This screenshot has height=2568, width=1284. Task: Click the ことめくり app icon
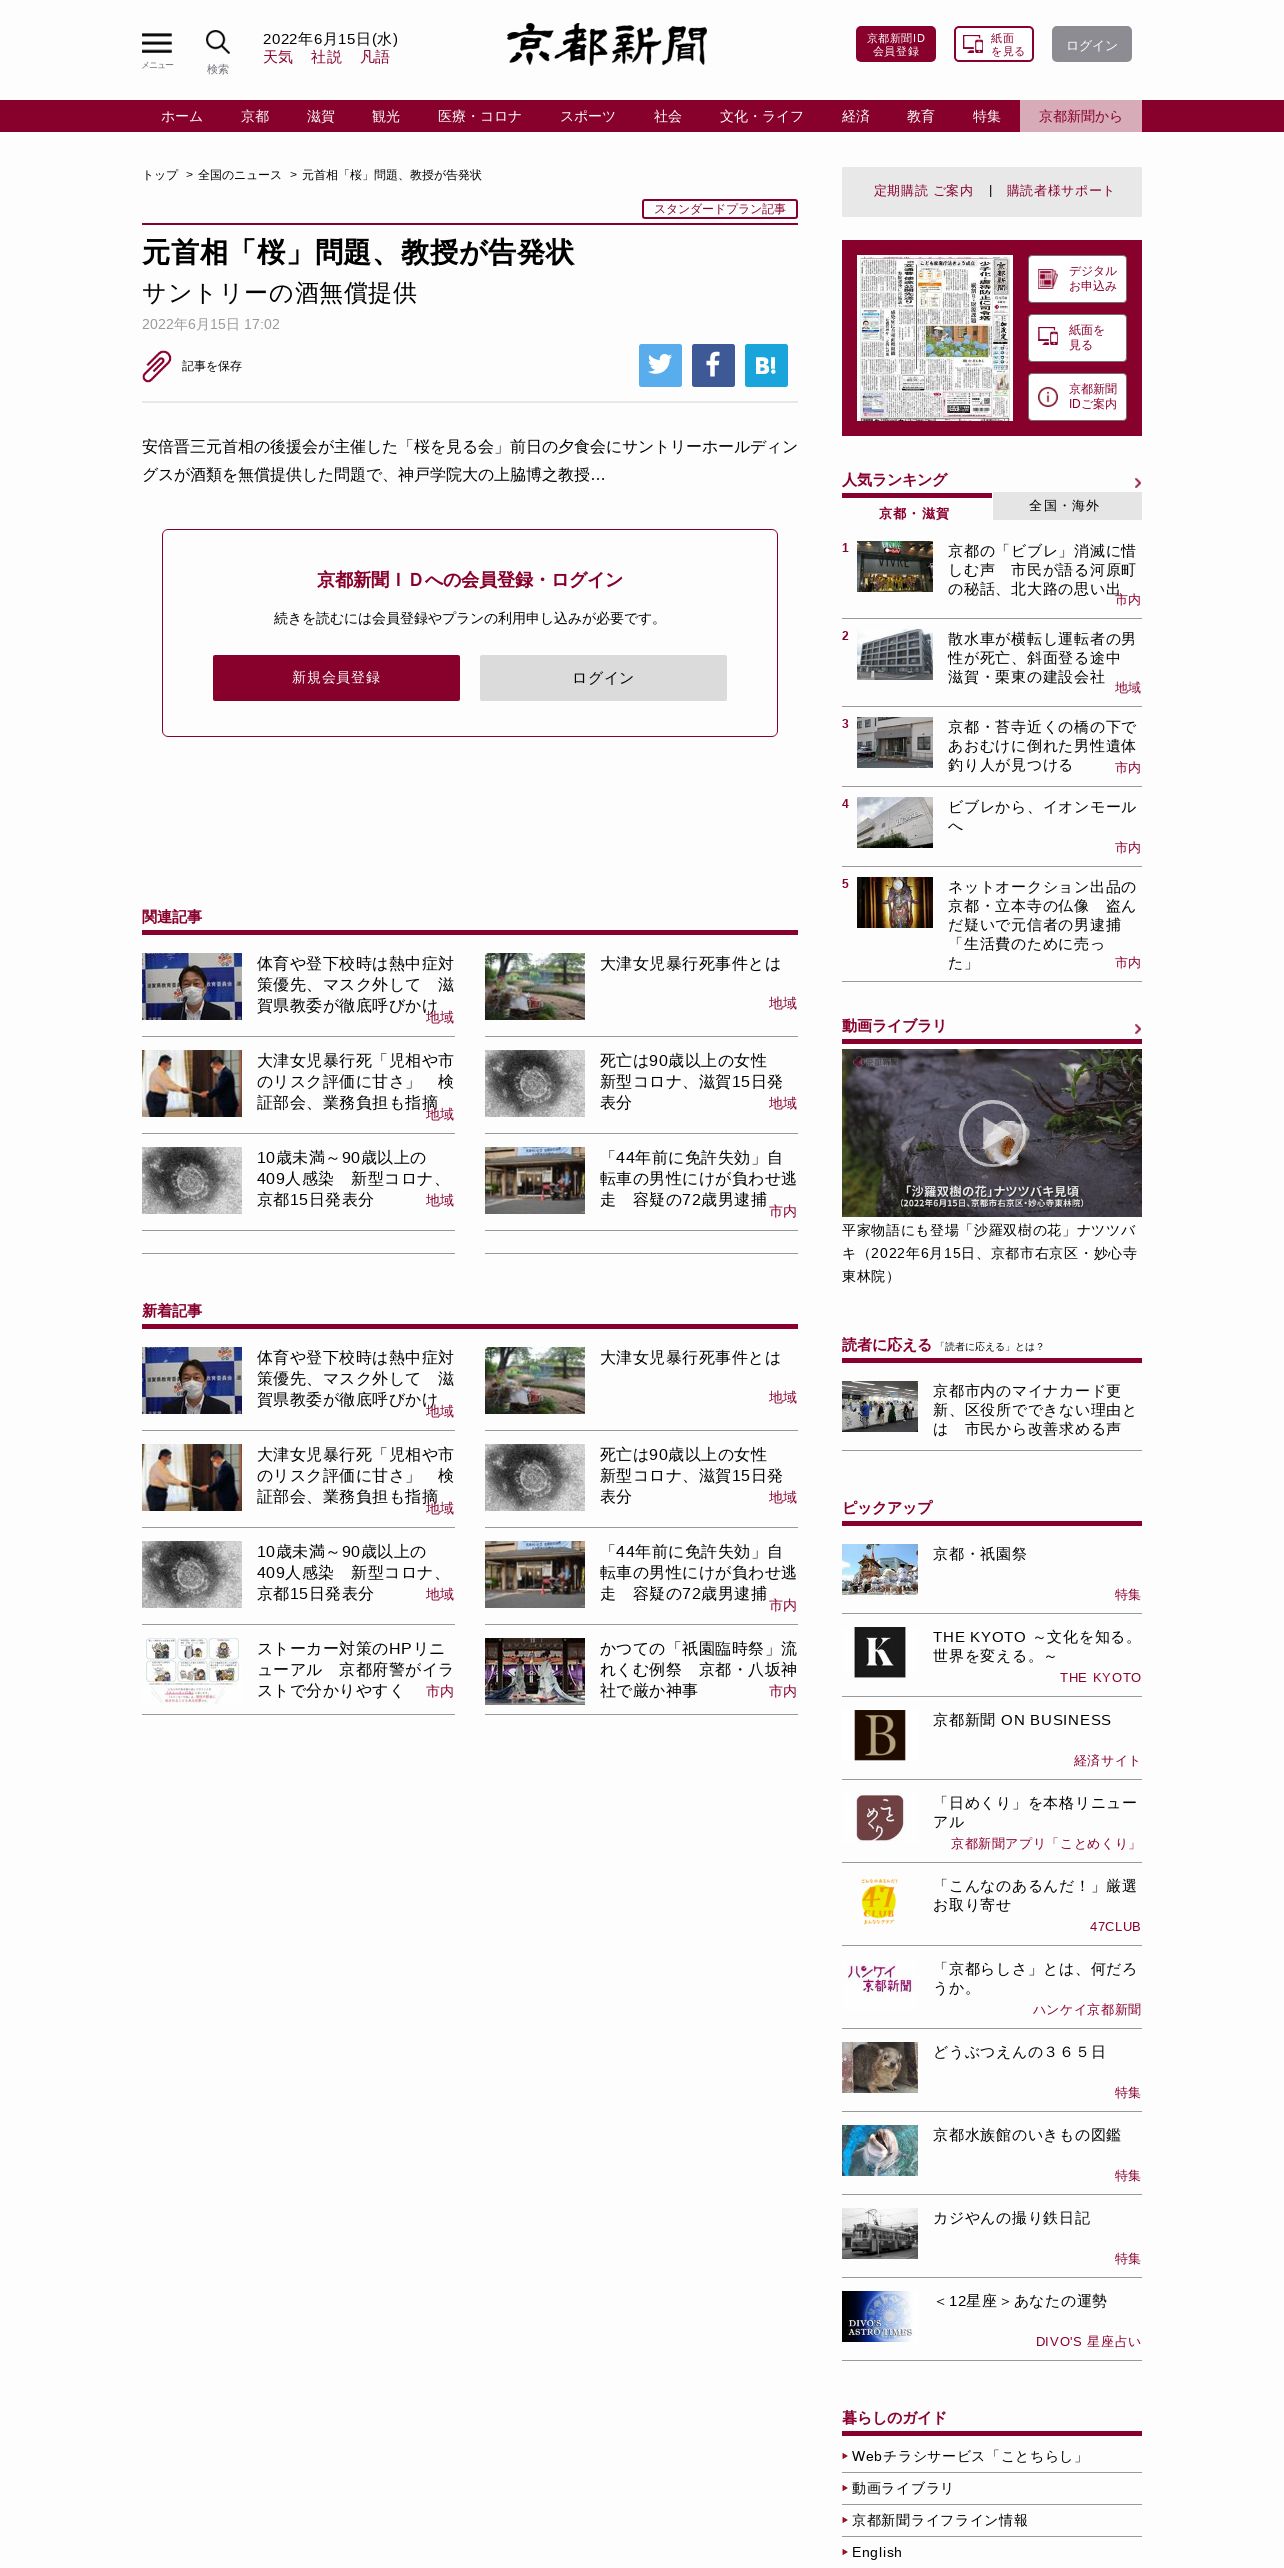pyautogui.click(x=880, y=1818)
